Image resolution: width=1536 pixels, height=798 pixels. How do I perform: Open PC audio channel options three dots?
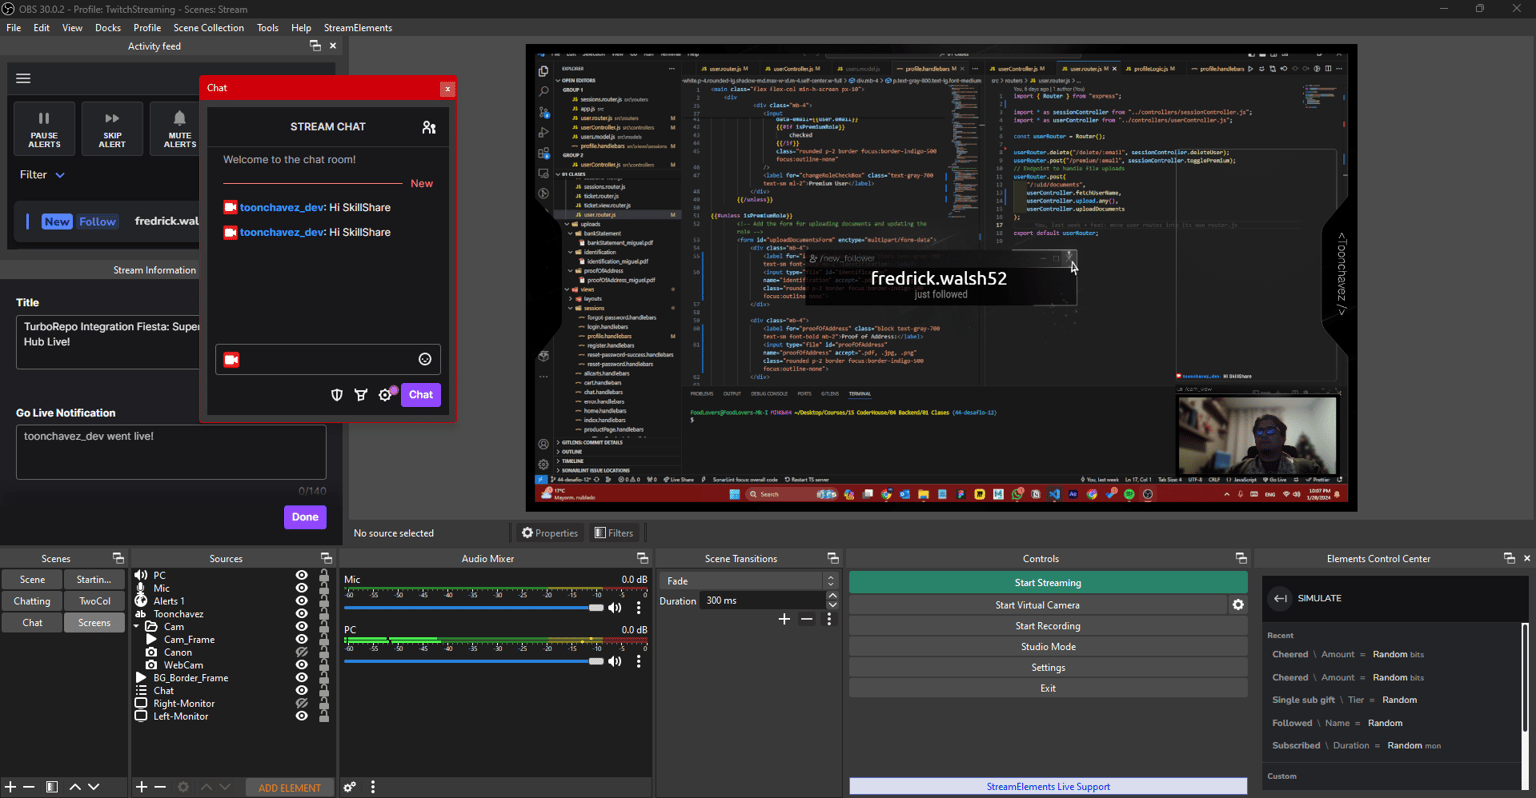[x=639, y=661]
